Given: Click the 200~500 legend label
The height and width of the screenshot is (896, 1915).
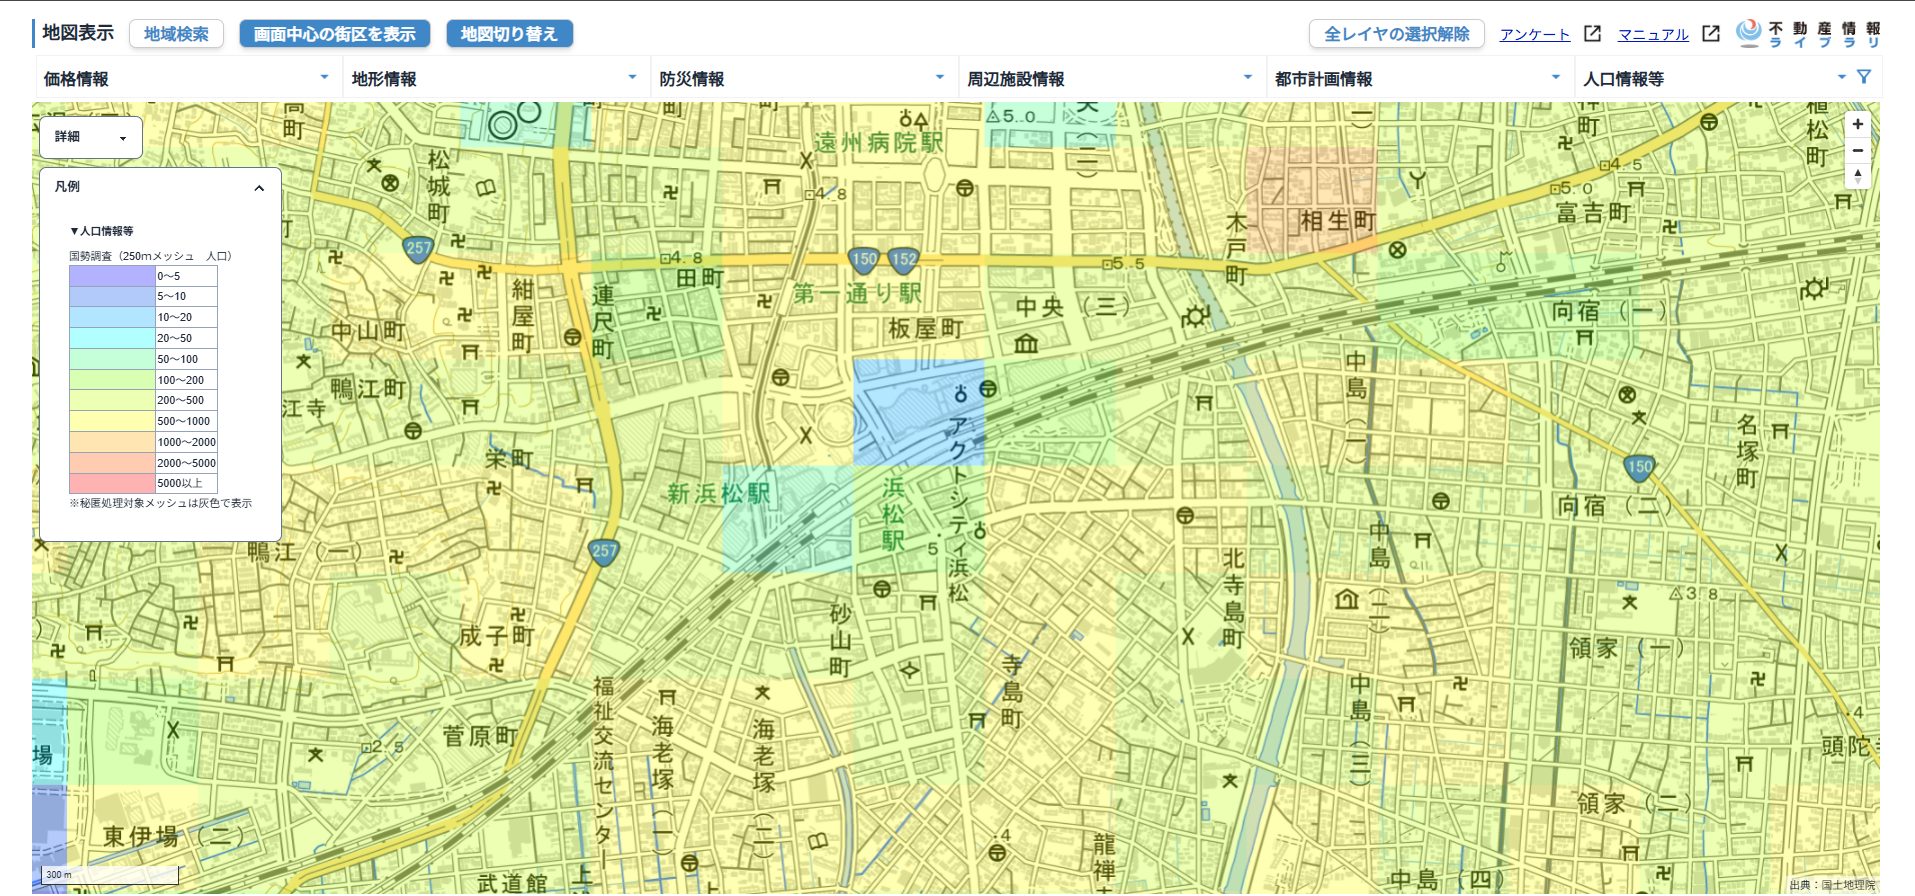Looking at the screenshot, I should pyautogui.click(x=181, y=400).
